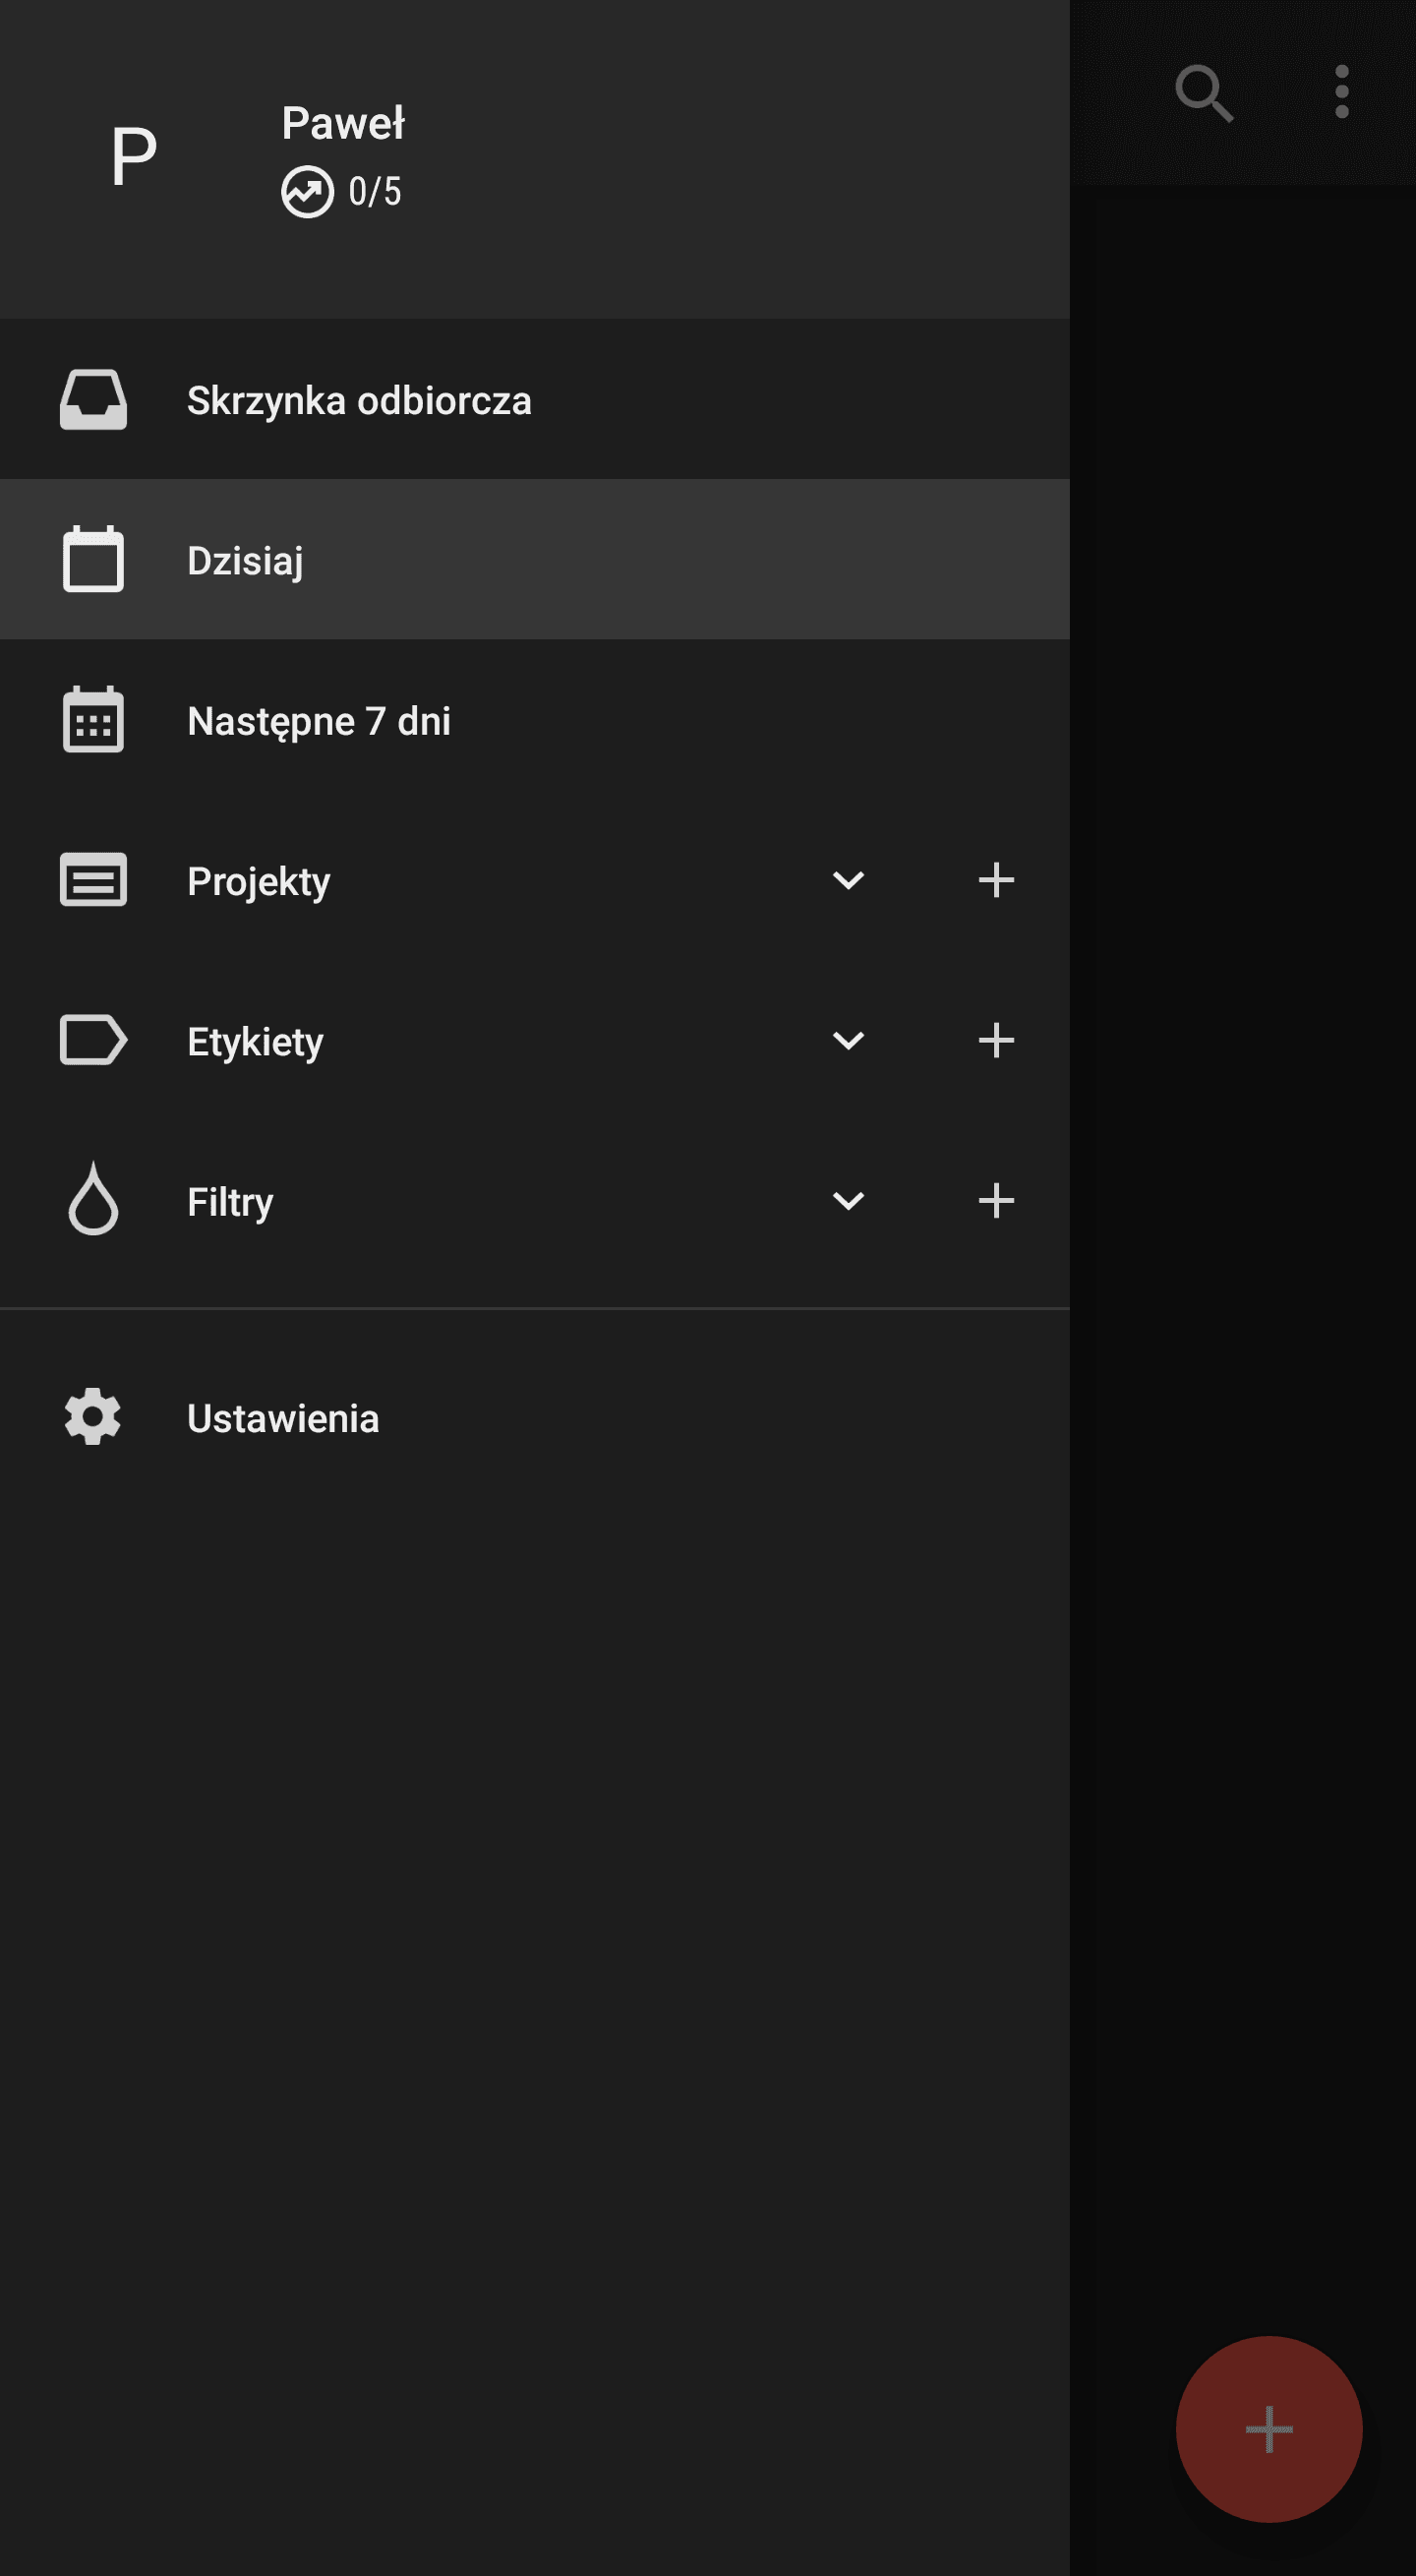1416x2576 pixels.
Task: Open the three-dot overflow menu
Action: pos(1342,92)
